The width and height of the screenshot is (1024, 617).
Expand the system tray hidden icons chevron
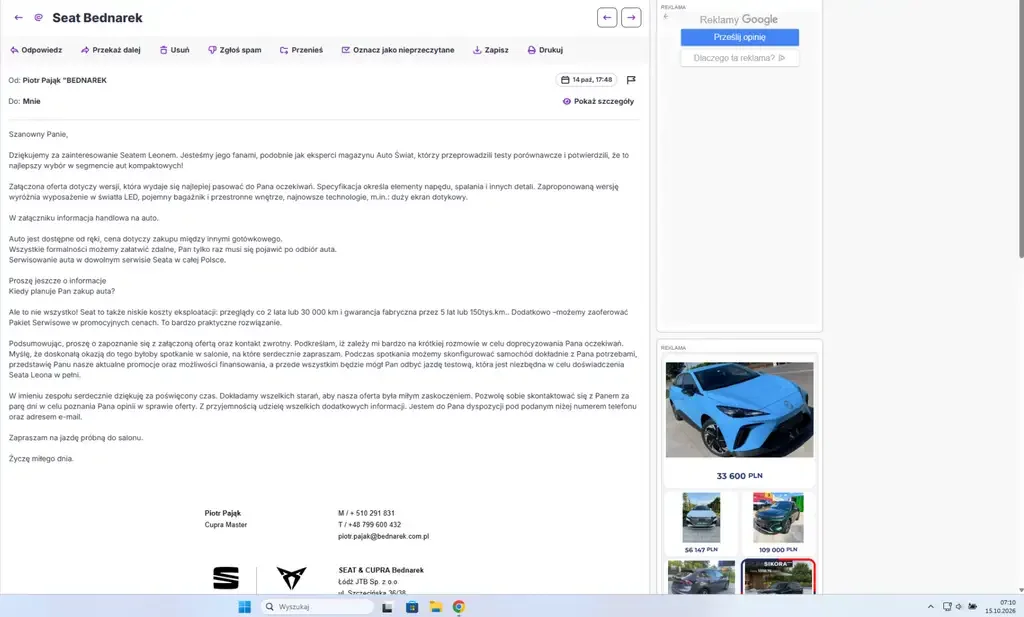tap(931, 607)
